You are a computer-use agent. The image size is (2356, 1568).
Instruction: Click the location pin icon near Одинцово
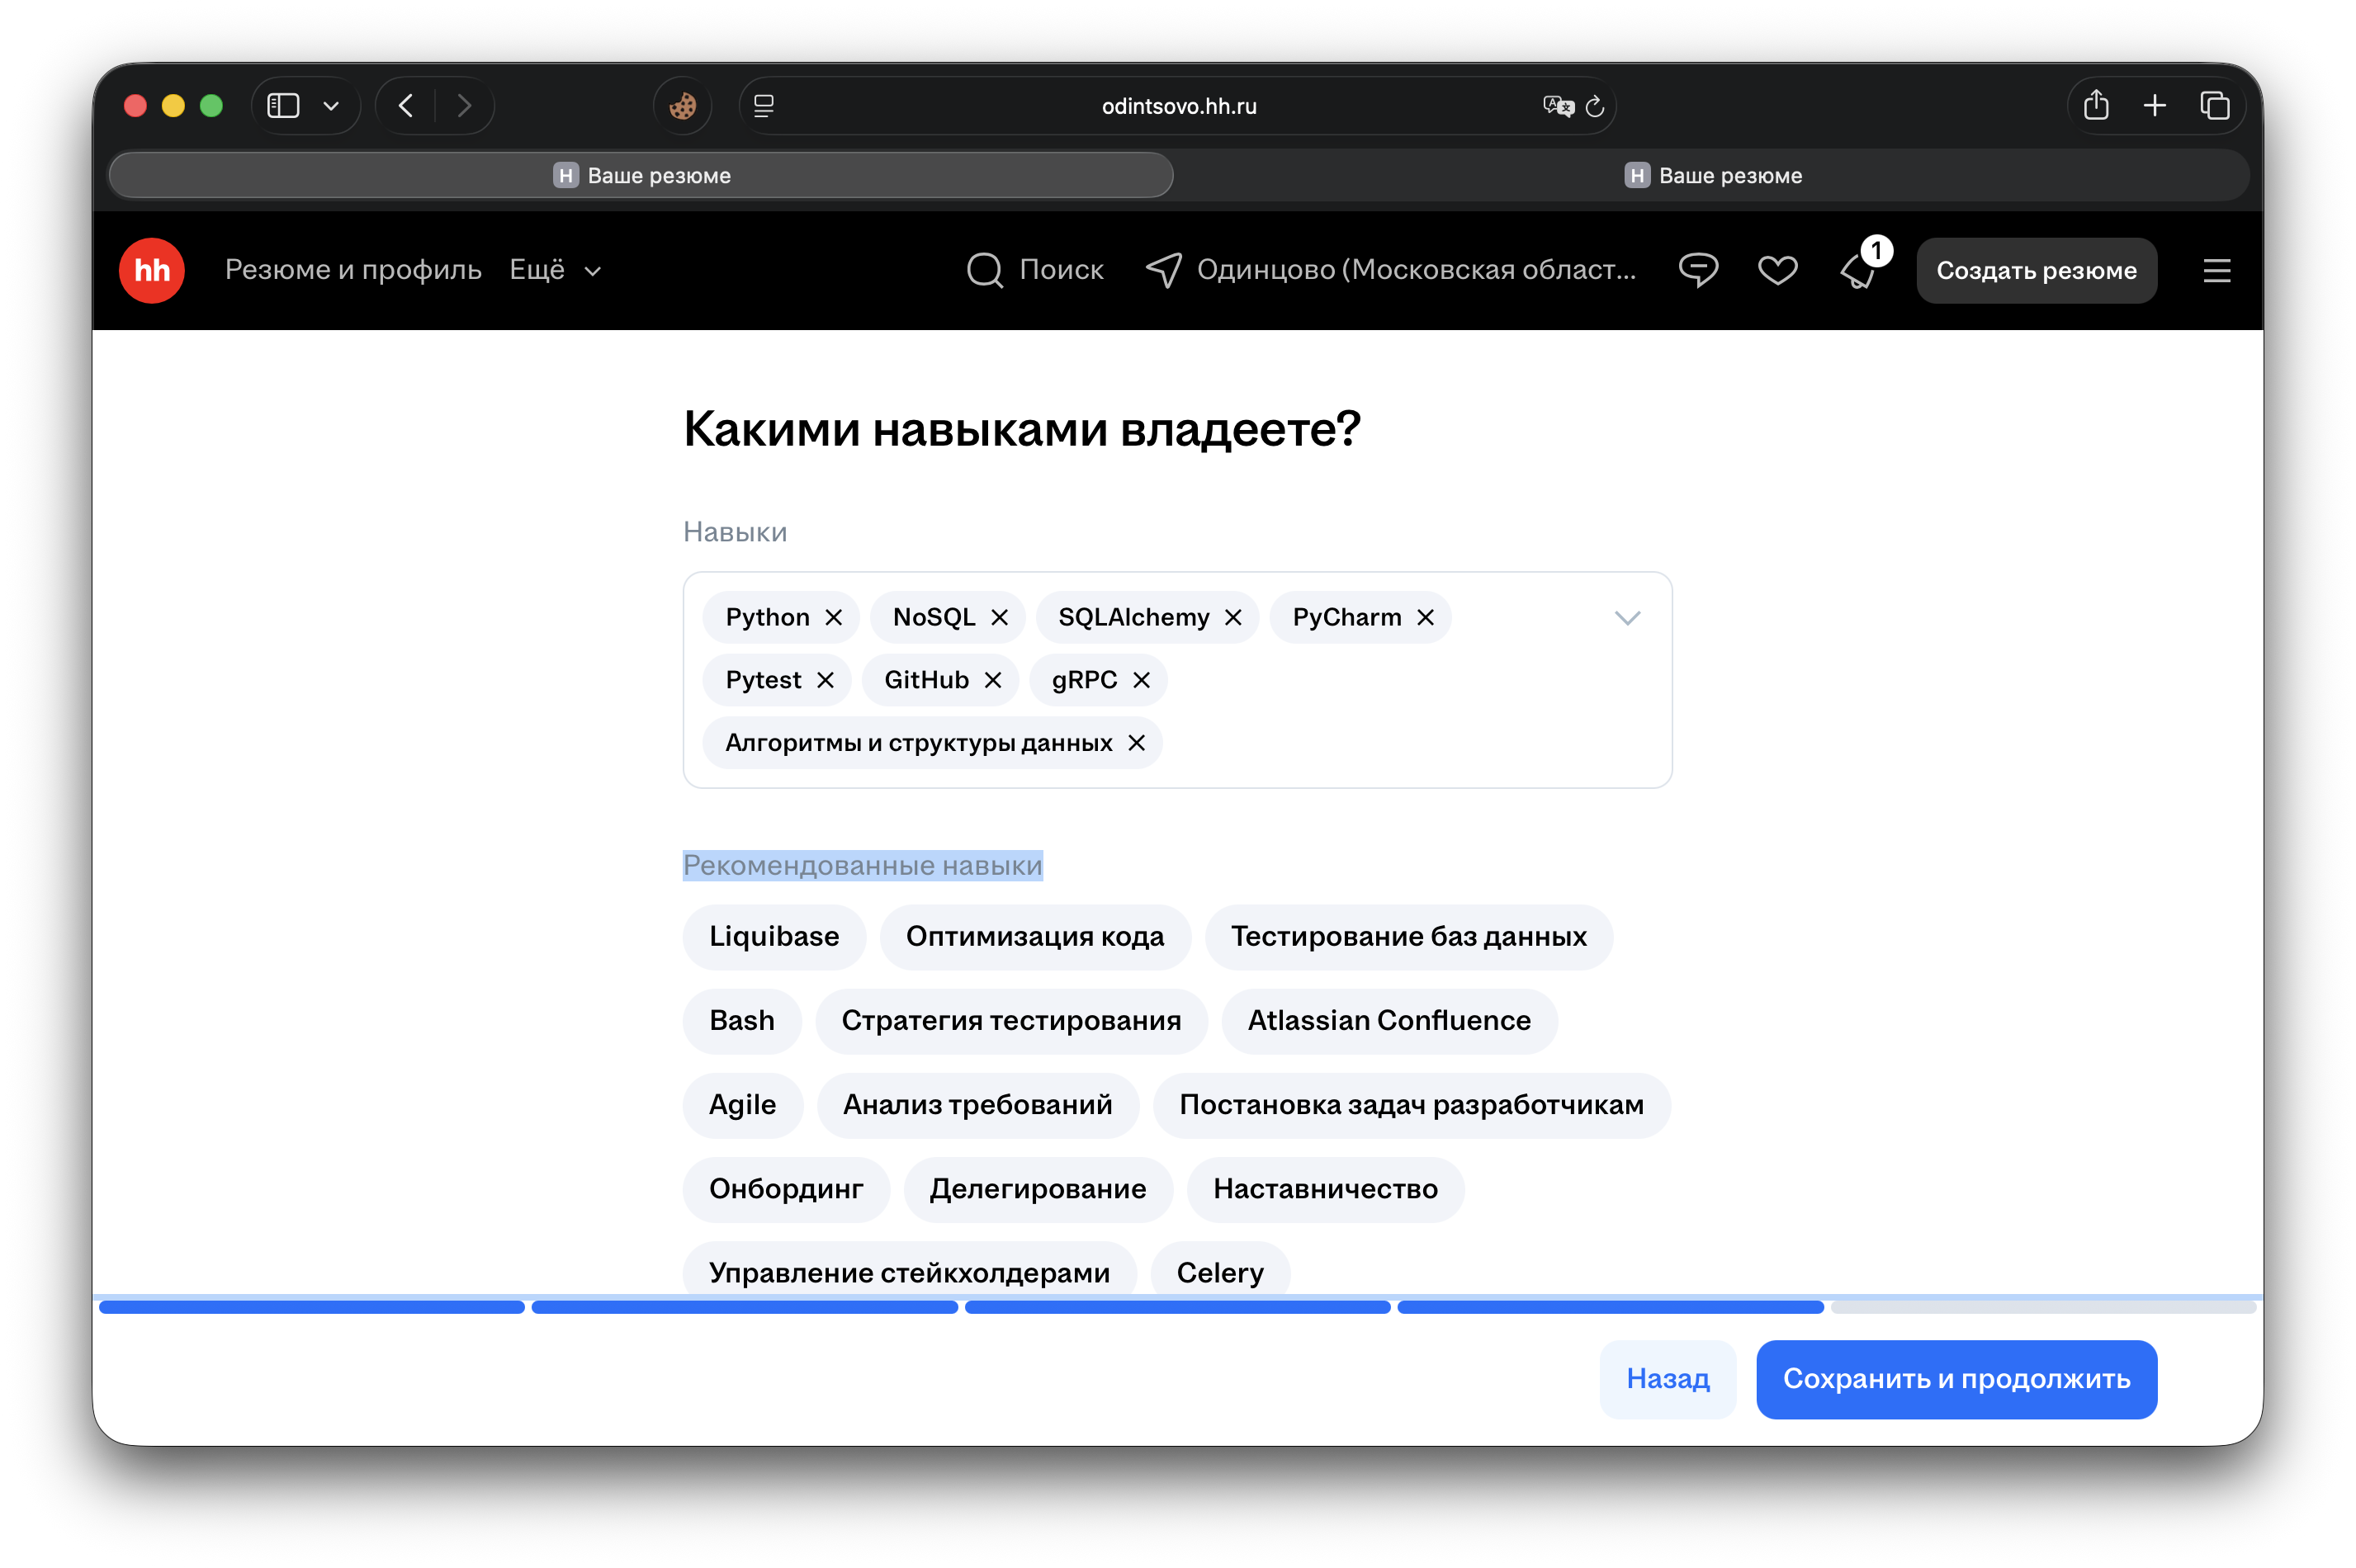(1164, 270)
